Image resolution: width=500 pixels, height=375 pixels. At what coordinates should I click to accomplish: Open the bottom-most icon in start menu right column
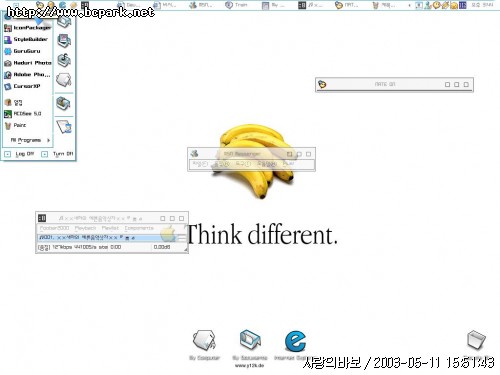[x=64, y=127]
